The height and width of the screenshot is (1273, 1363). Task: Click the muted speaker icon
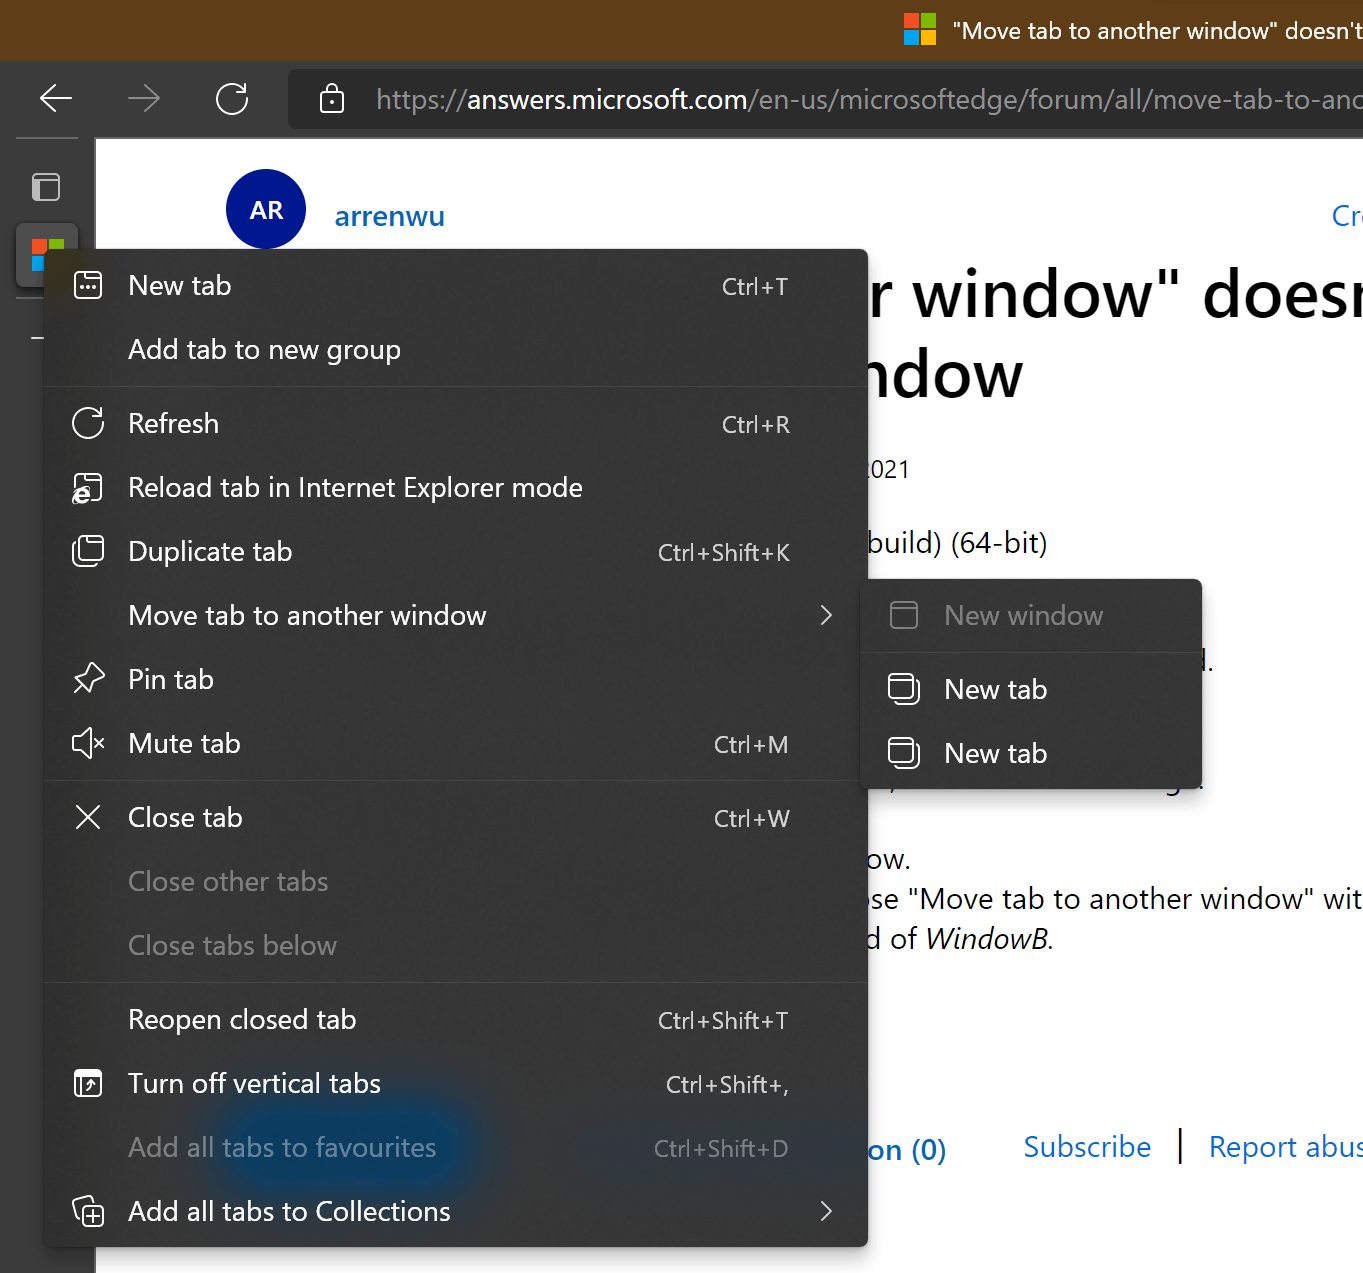(x=88, y=743)
